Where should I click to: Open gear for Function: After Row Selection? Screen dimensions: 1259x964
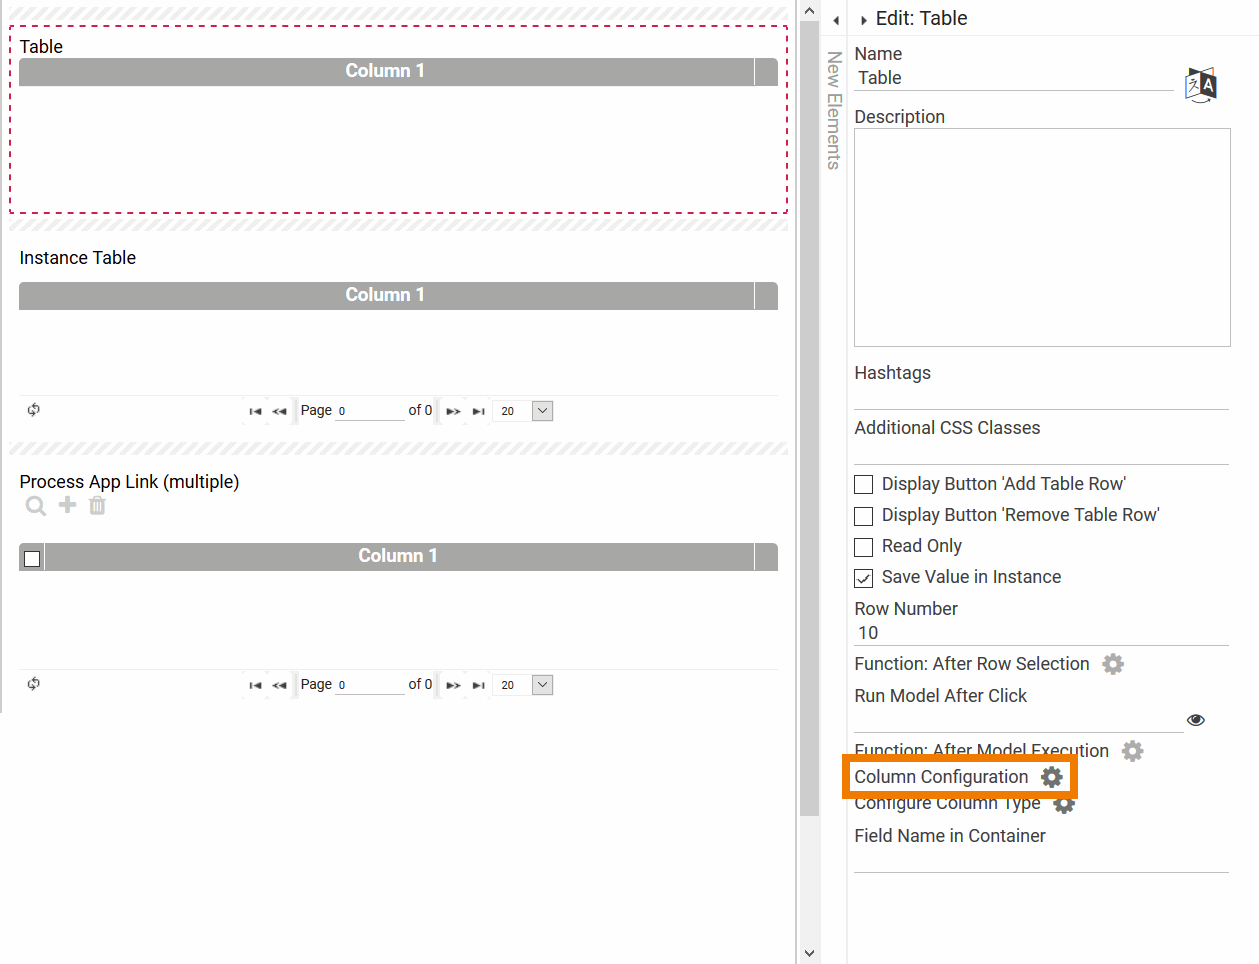(1113, 664)
